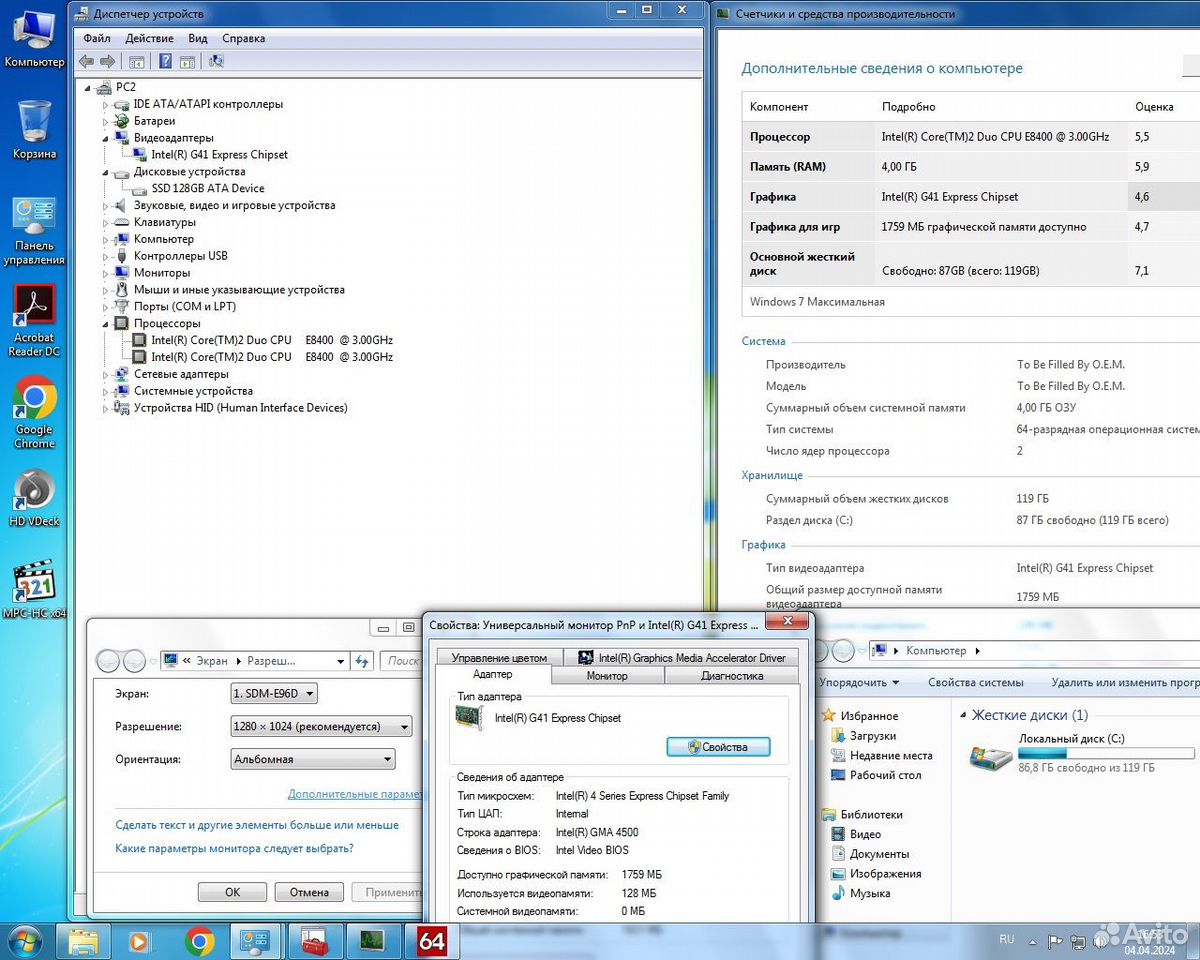Click the Свойства button in adapter dialog
This screenshot has height=960, width=1200.
click(719, 747)
